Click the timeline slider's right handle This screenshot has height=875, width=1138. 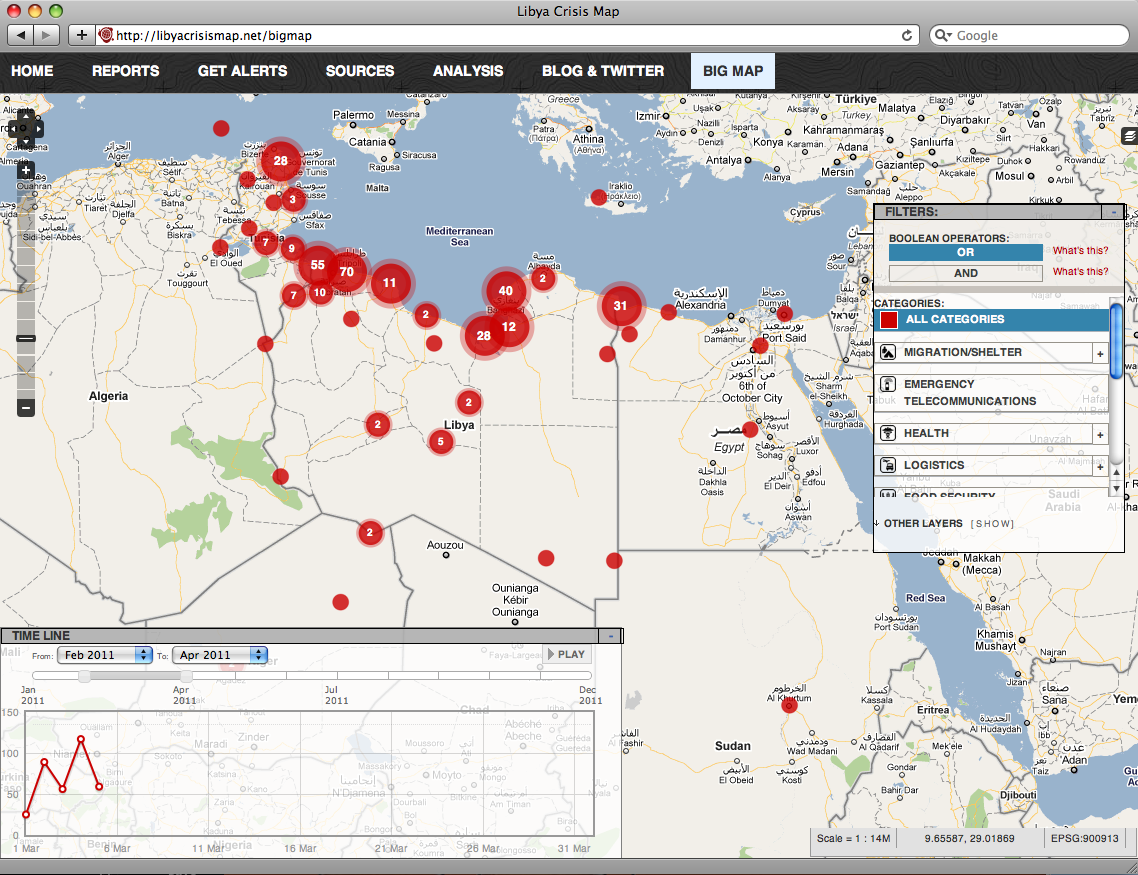[x=186, y=676]
